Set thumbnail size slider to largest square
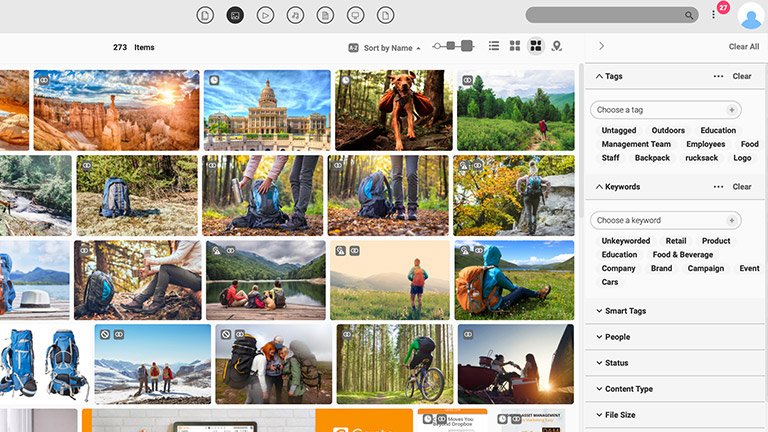 [x=467, y=46]
